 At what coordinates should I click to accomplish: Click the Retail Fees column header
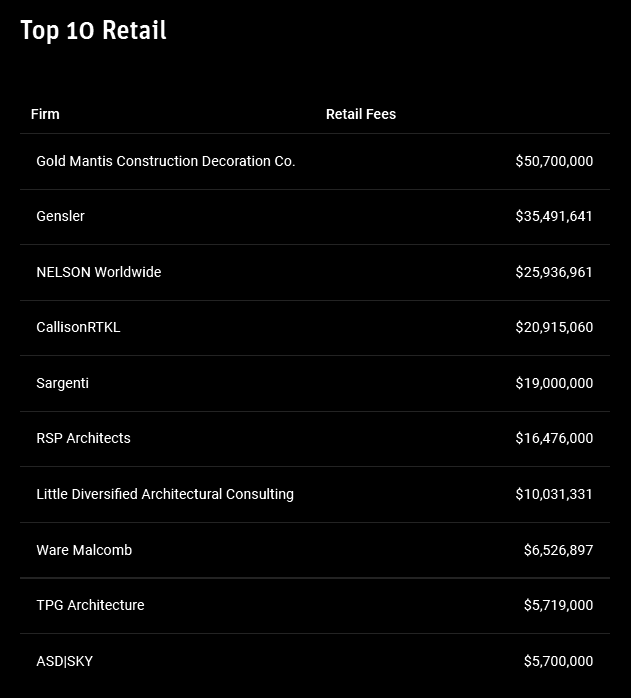(361, 114)
